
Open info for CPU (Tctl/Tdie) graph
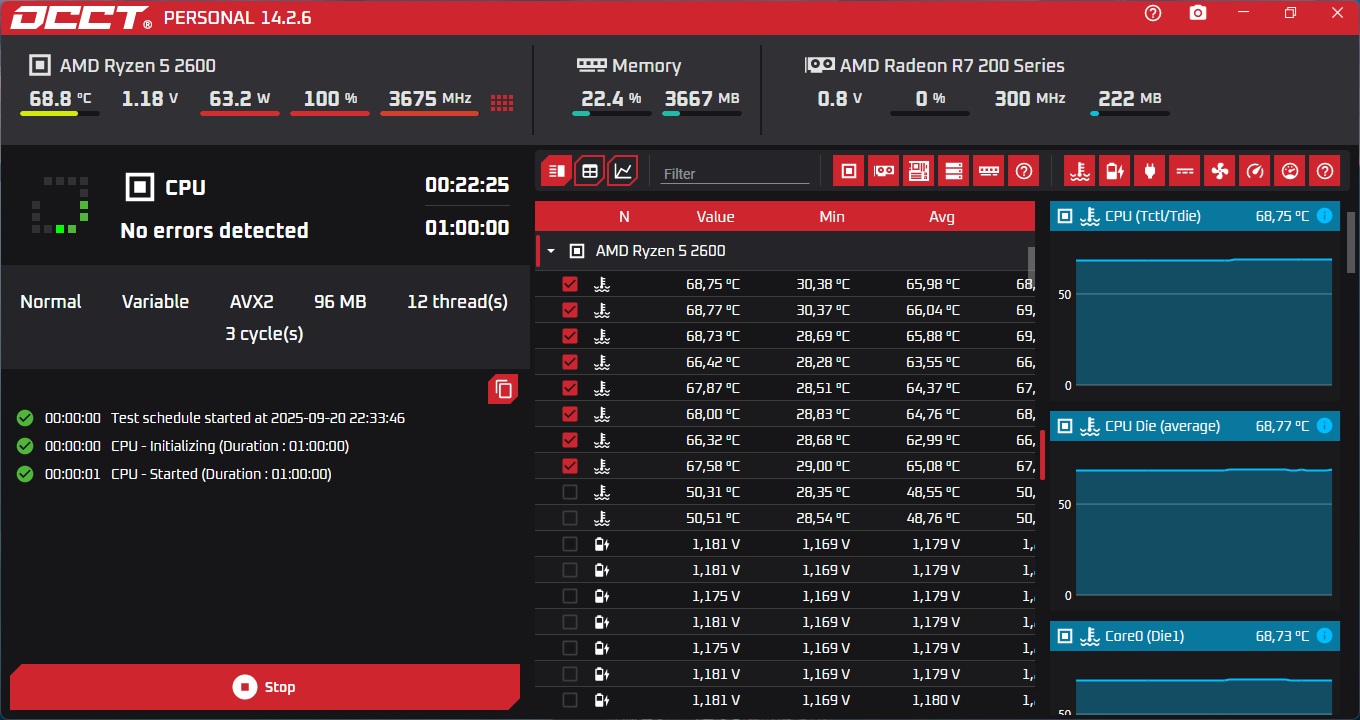tap(1325, 216)
